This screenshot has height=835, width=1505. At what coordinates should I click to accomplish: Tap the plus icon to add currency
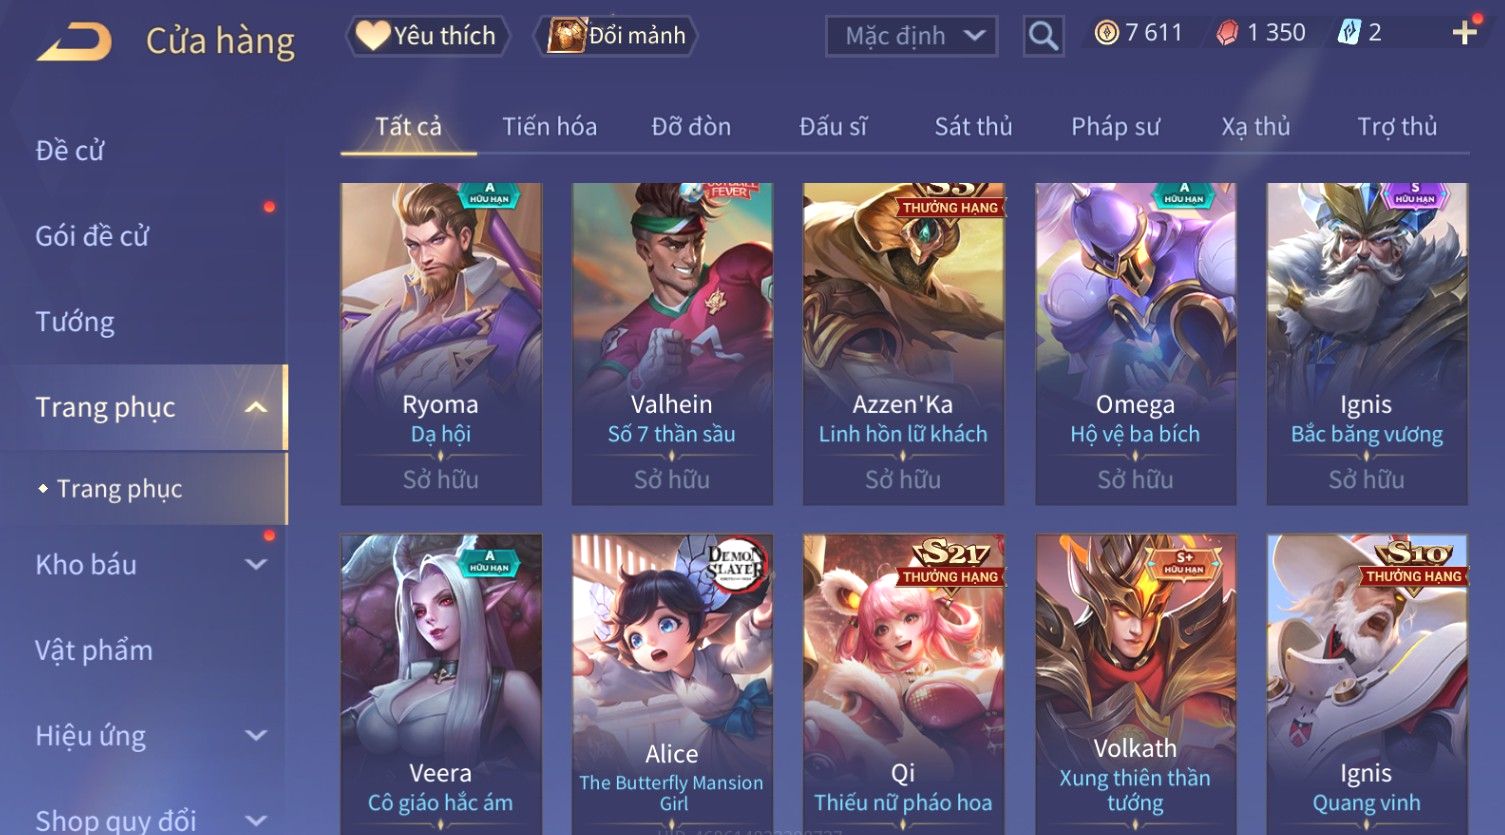coord(1465,33)
